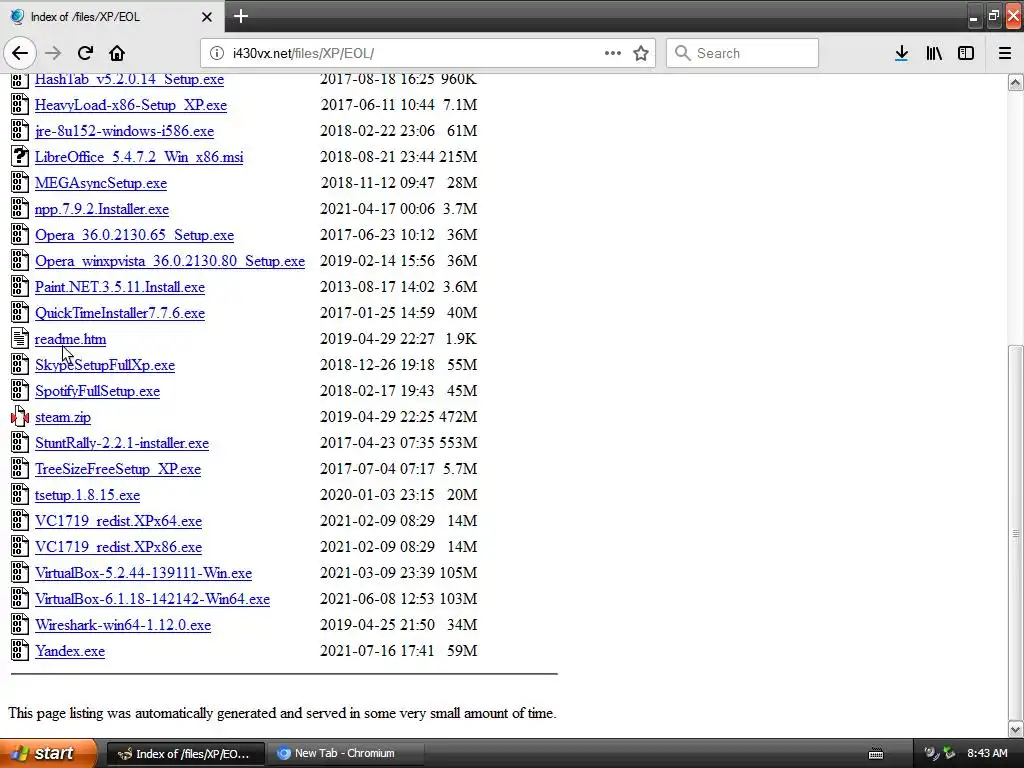Select the Index of /files/XP/EOL tab

(112, 16)
